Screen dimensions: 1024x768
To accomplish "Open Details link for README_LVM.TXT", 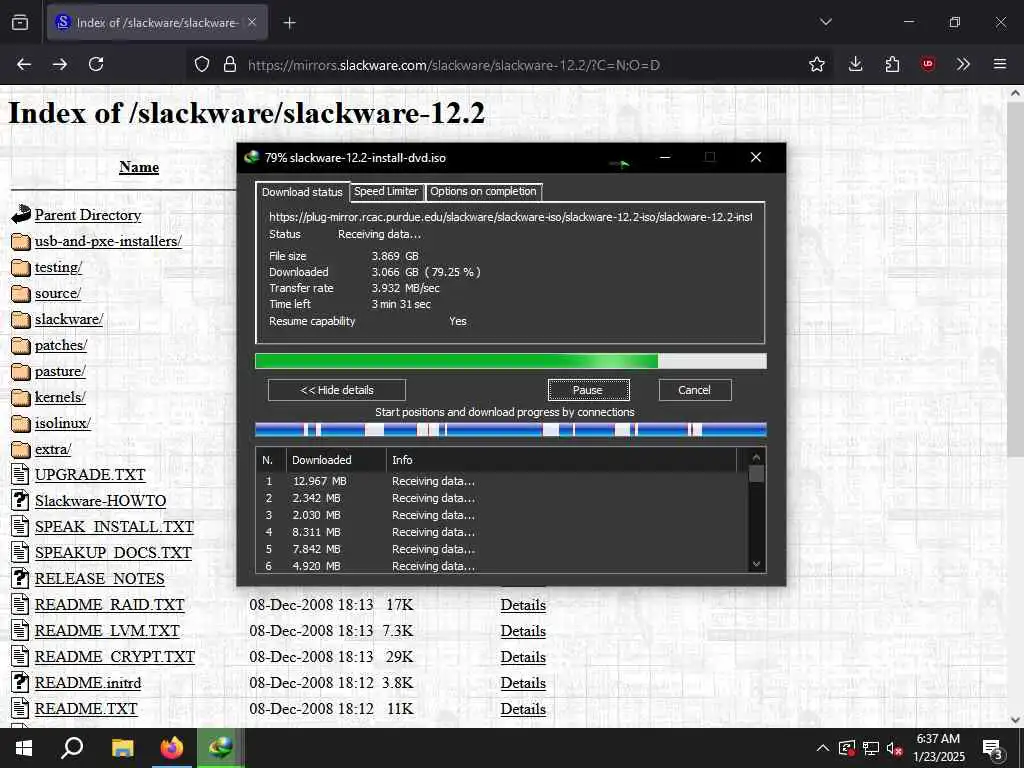I will tap(523, 631).
